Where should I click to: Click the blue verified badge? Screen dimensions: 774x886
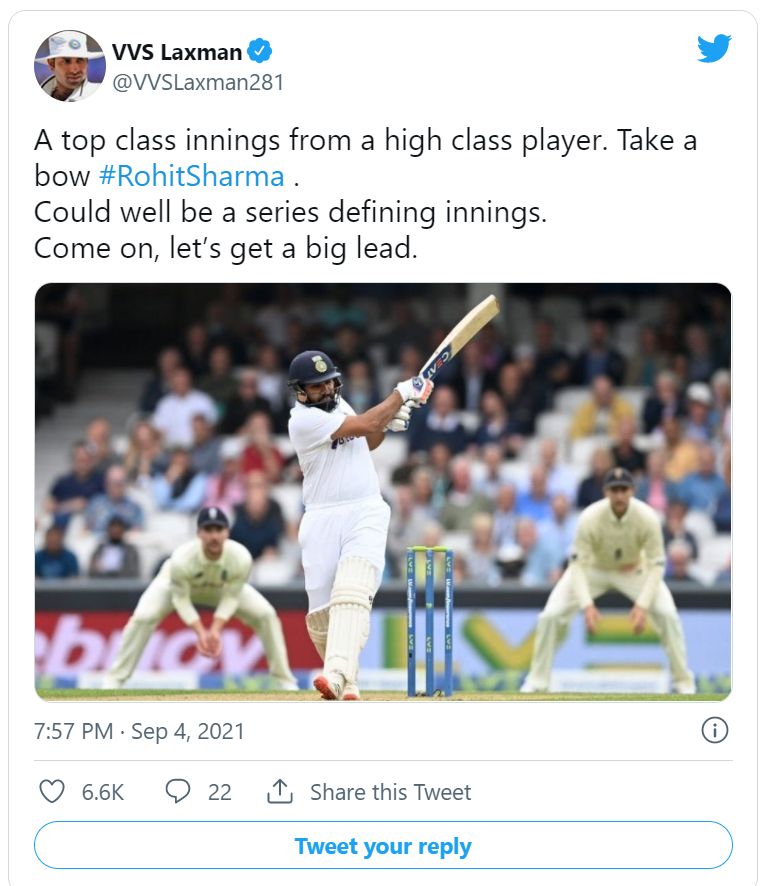coord(260,51)
